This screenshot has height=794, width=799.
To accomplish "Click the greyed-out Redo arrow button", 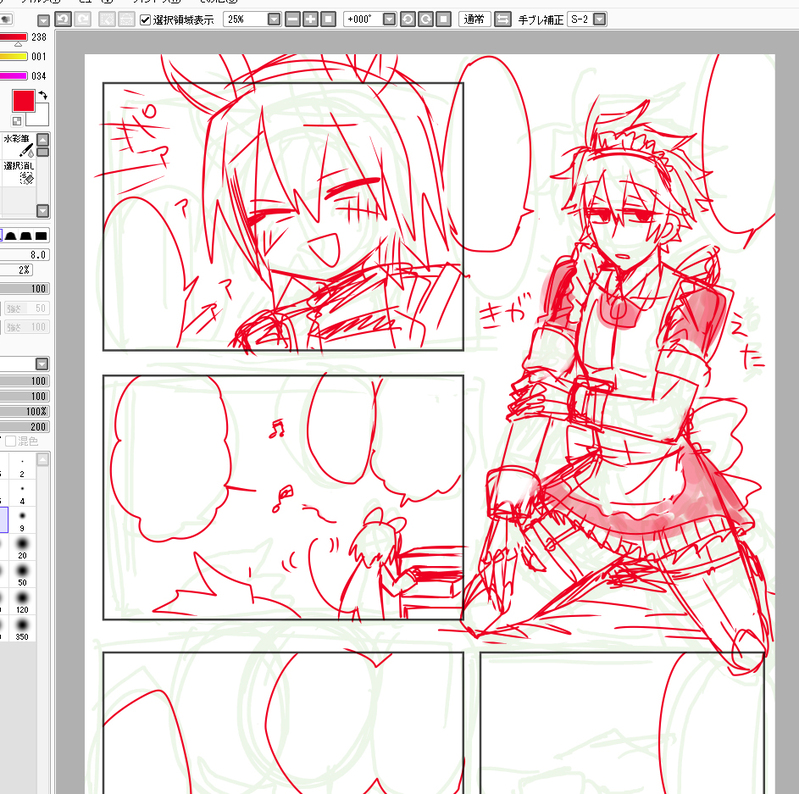I will 83,19.
